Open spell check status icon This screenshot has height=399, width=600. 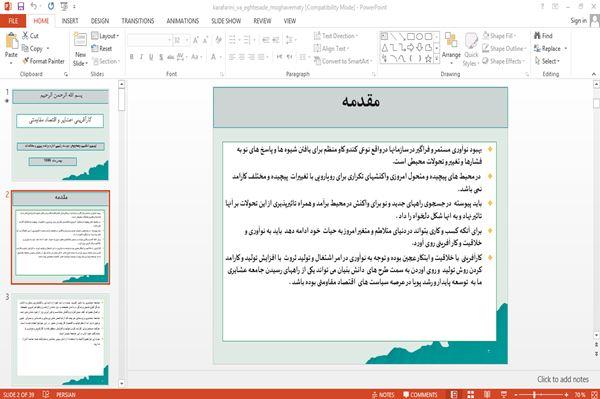pyautogui.click(x=46, y=394)
